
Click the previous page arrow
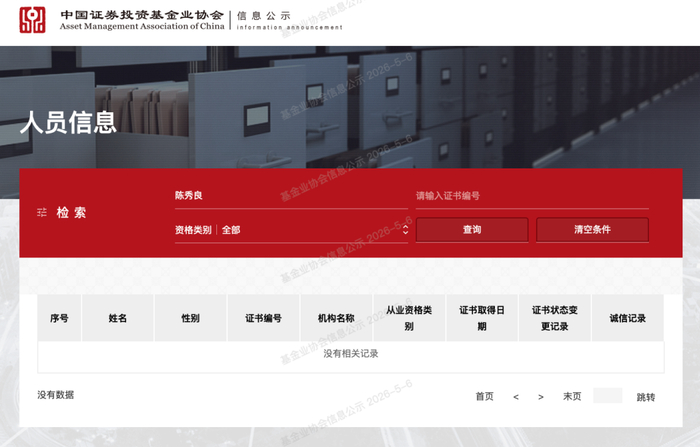pos(516,397)
